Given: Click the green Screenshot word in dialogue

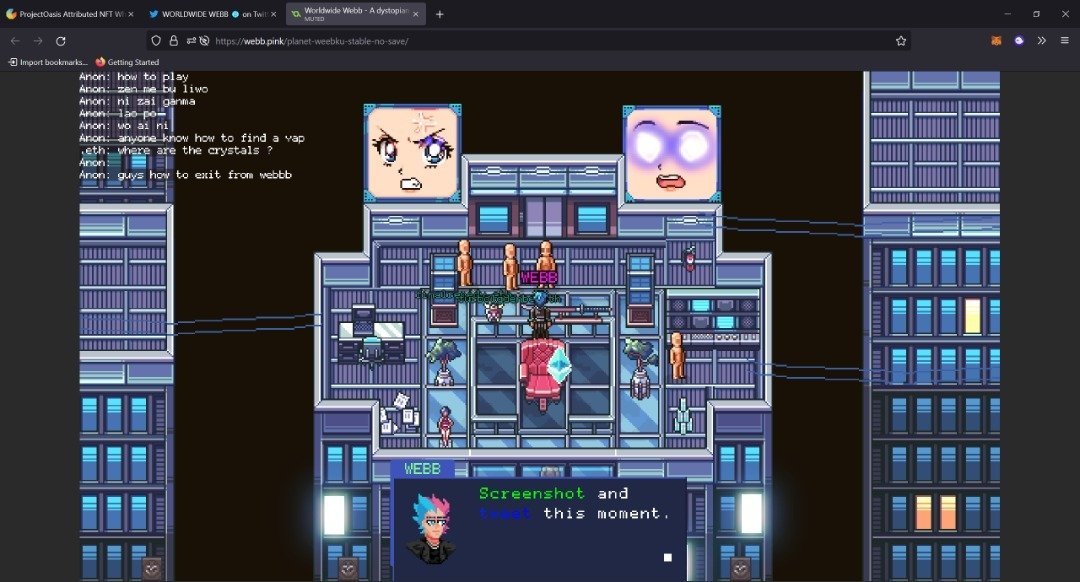Looking at the screenshot, I should [532, 493].
